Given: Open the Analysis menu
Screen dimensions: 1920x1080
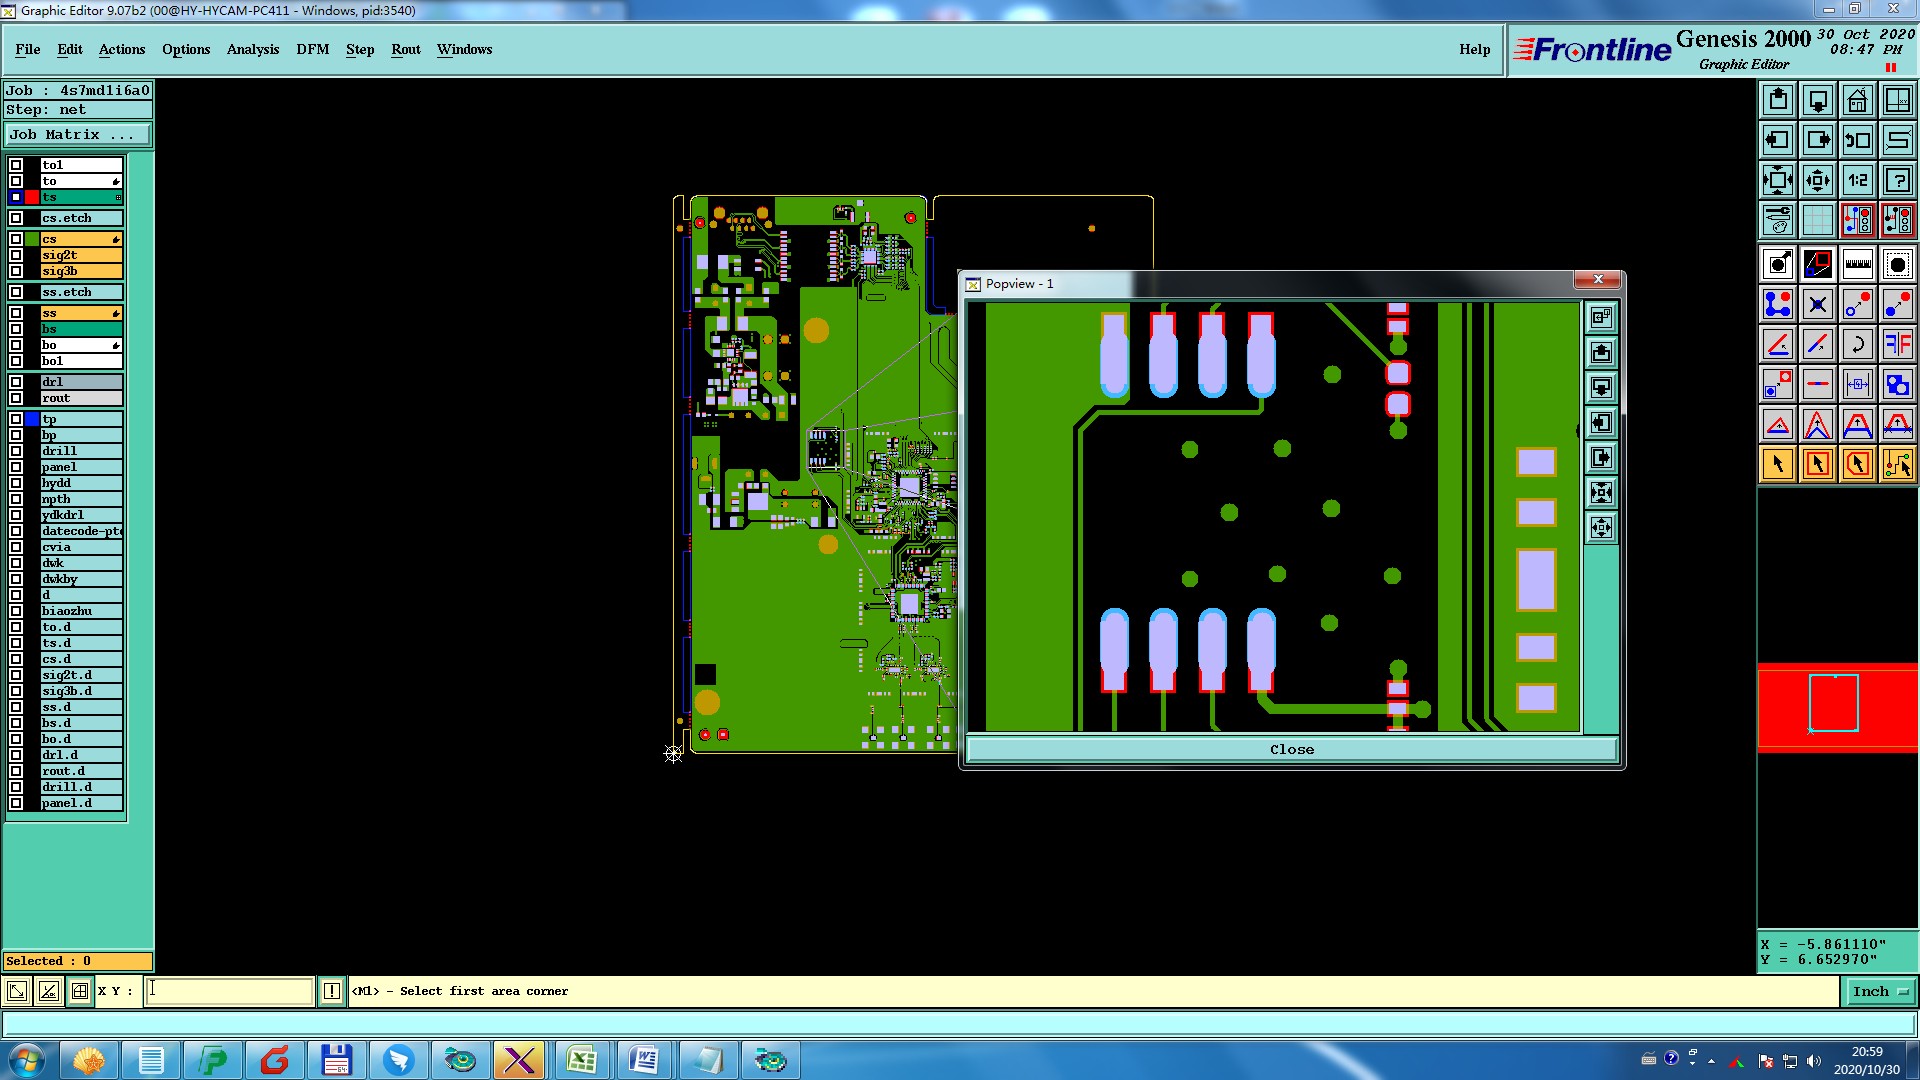Looking at the screenshot, I should click(253, 49).
